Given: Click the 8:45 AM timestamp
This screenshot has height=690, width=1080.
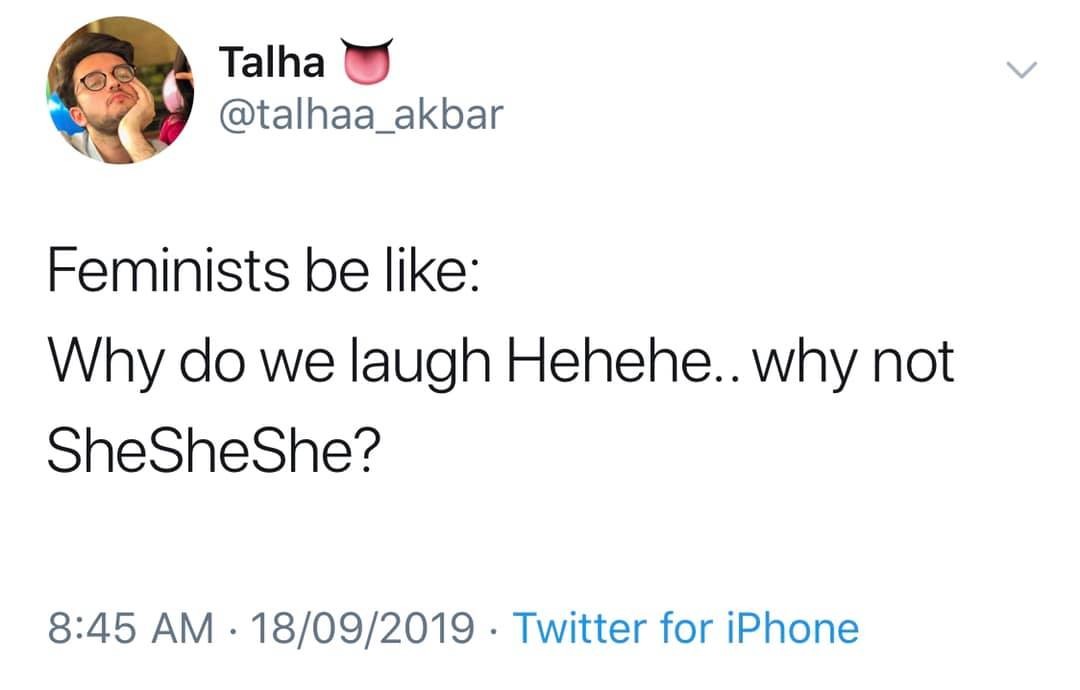Looking at the screenshot, I should [130, 628].
